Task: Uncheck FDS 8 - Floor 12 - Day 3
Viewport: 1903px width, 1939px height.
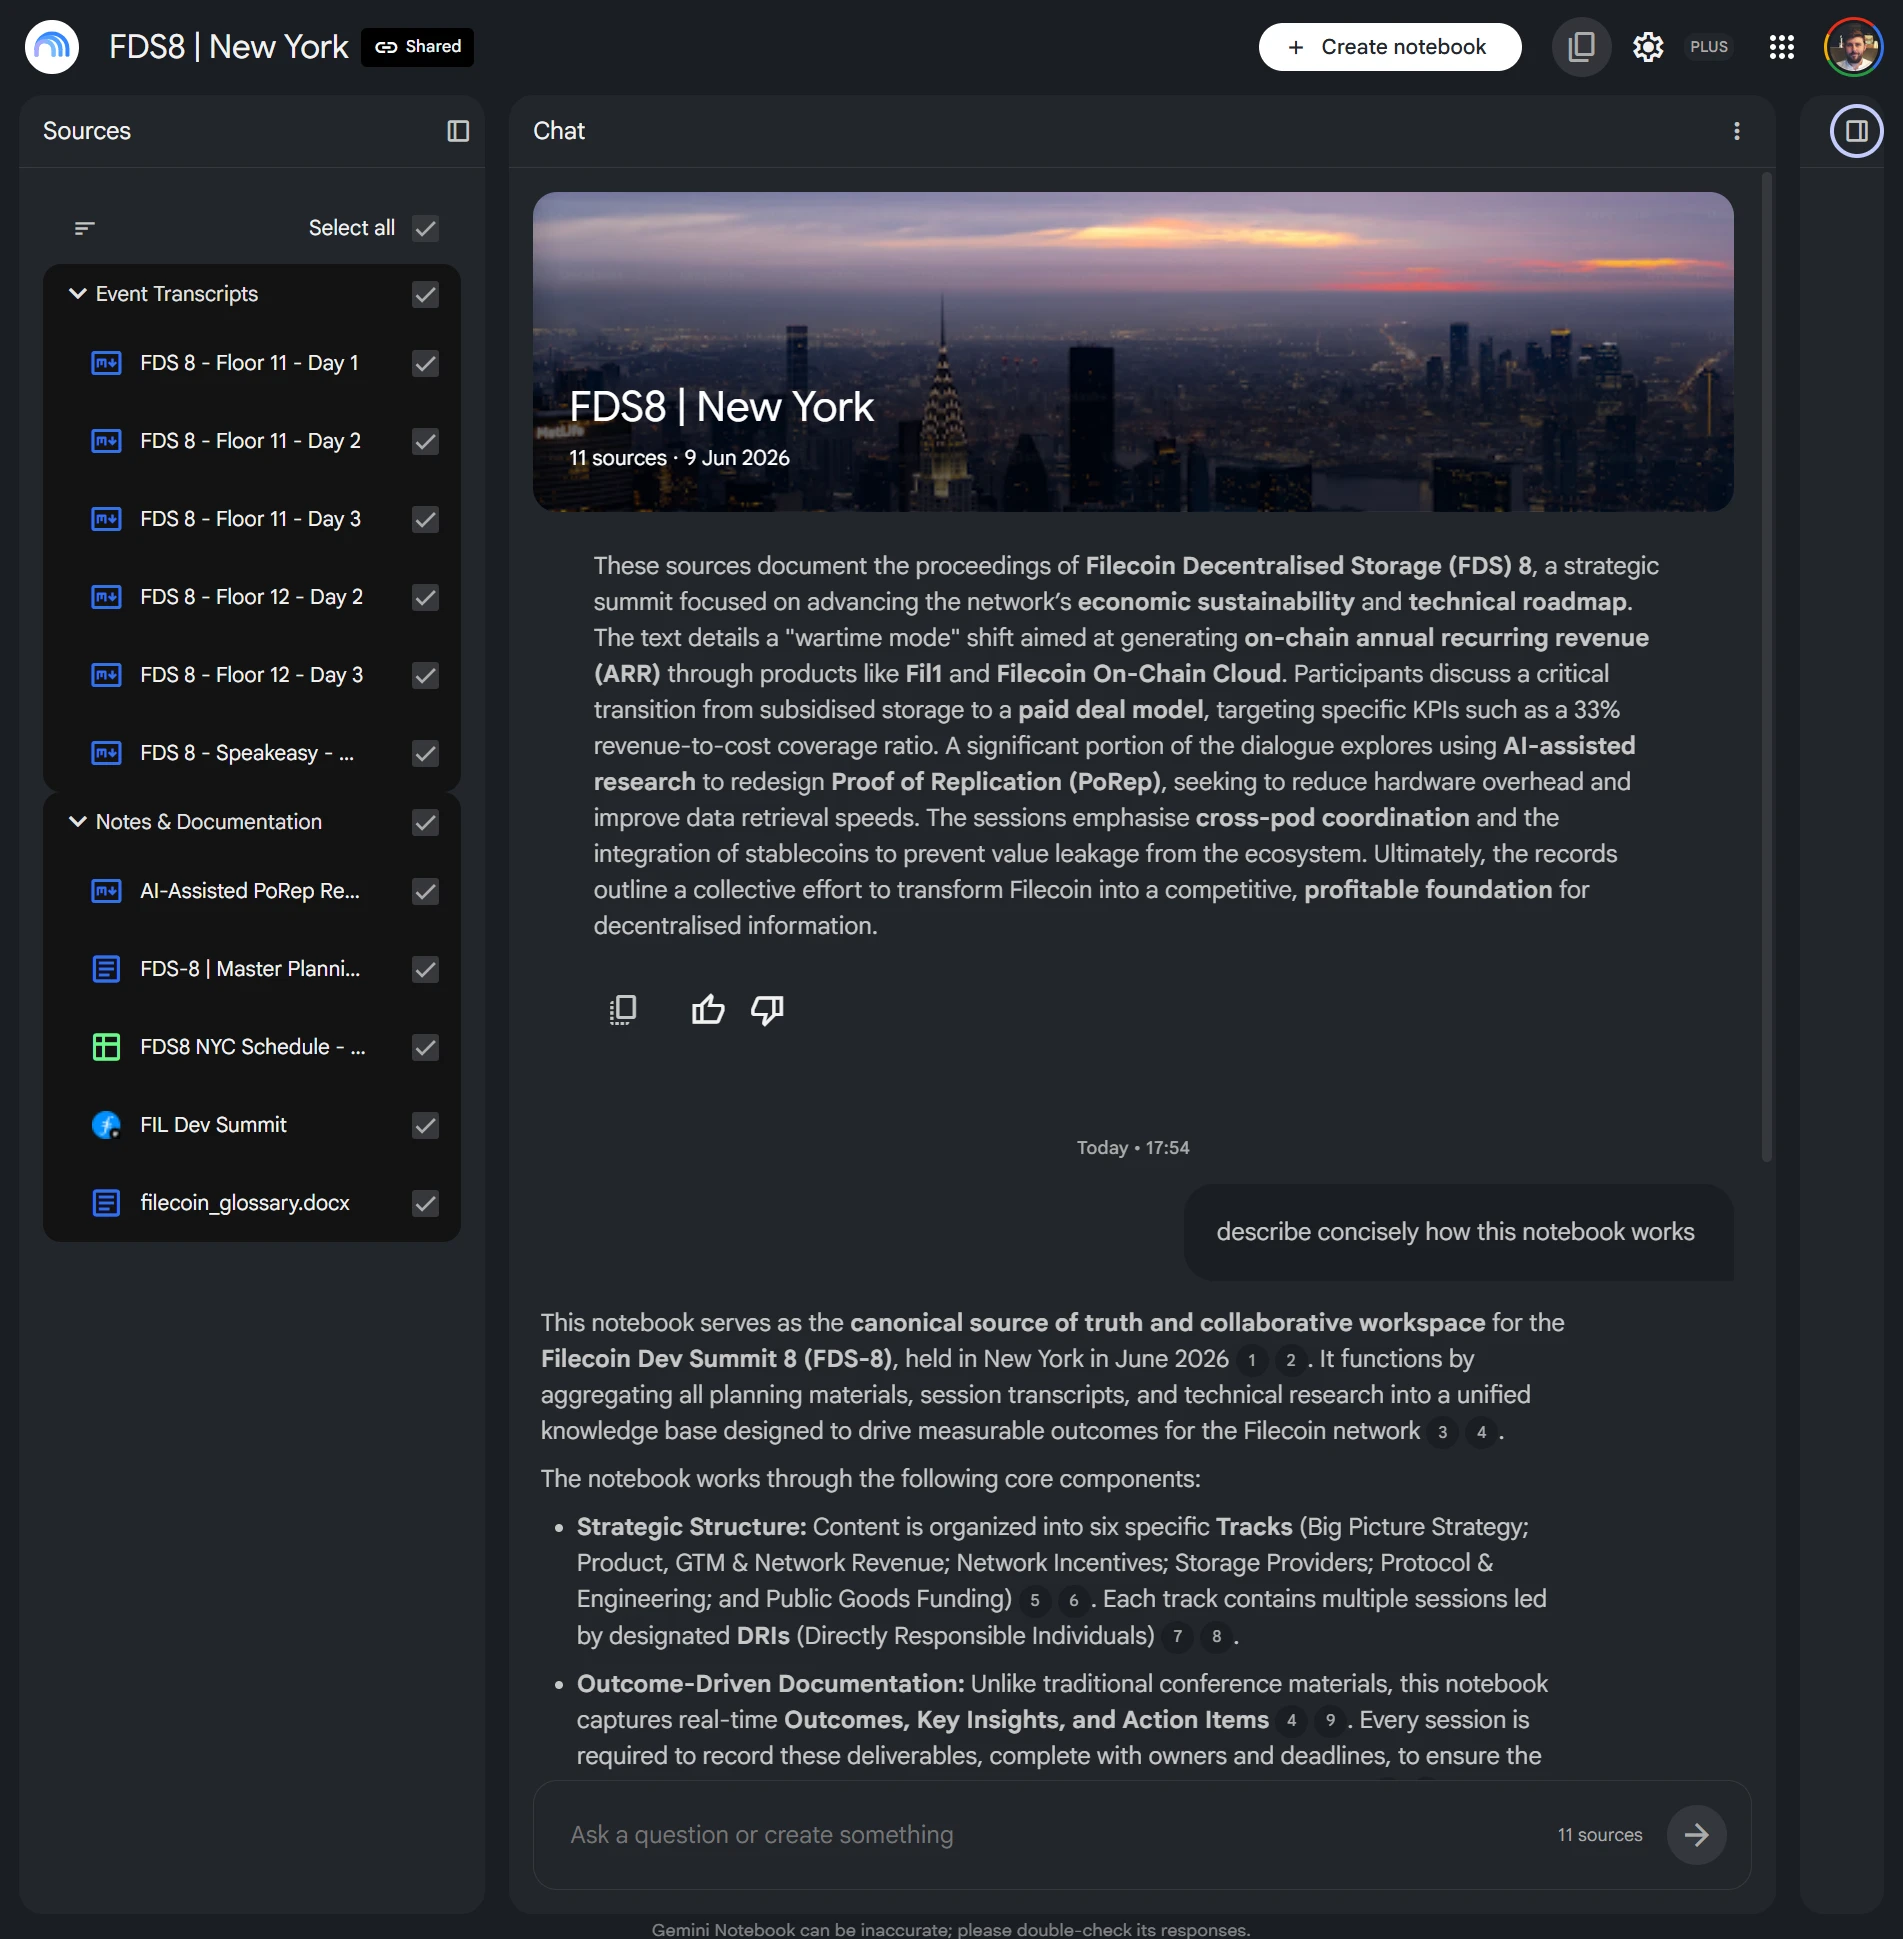Action: (425, 675)
